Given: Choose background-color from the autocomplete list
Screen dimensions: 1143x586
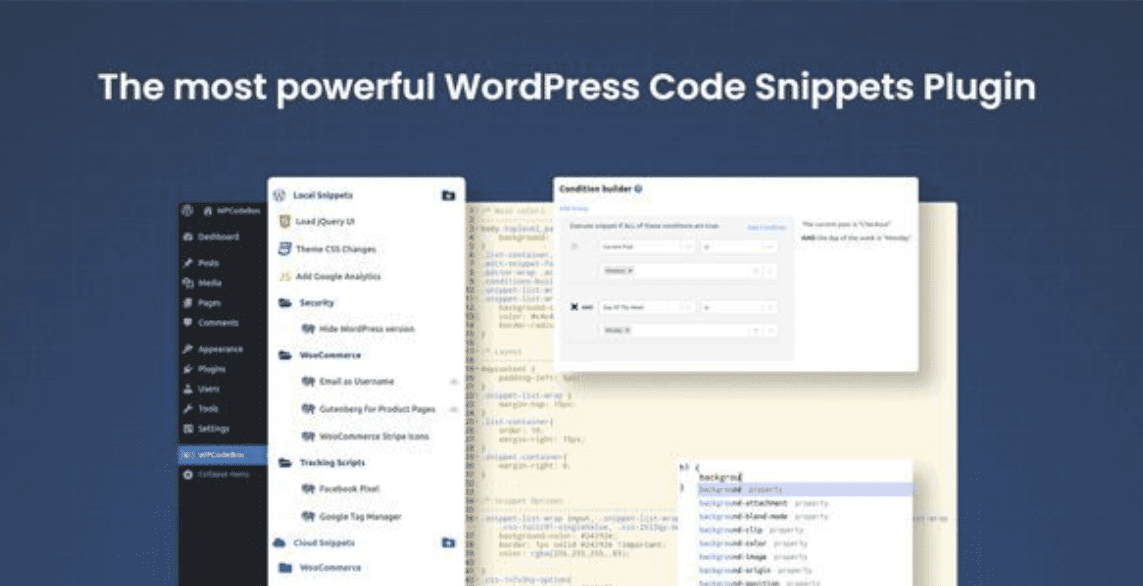Looking at the screenshot, I should [741, 542].
